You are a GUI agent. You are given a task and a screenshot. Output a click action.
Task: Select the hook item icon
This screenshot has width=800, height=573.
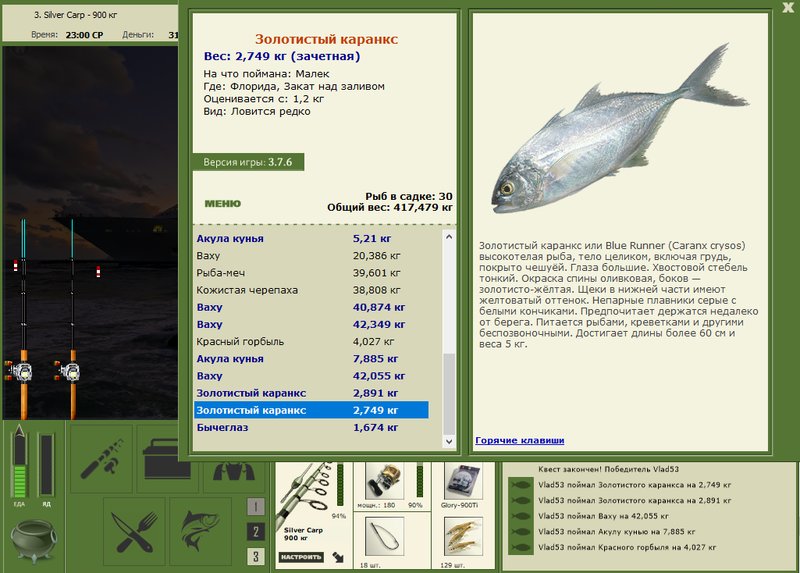point(385,536)
